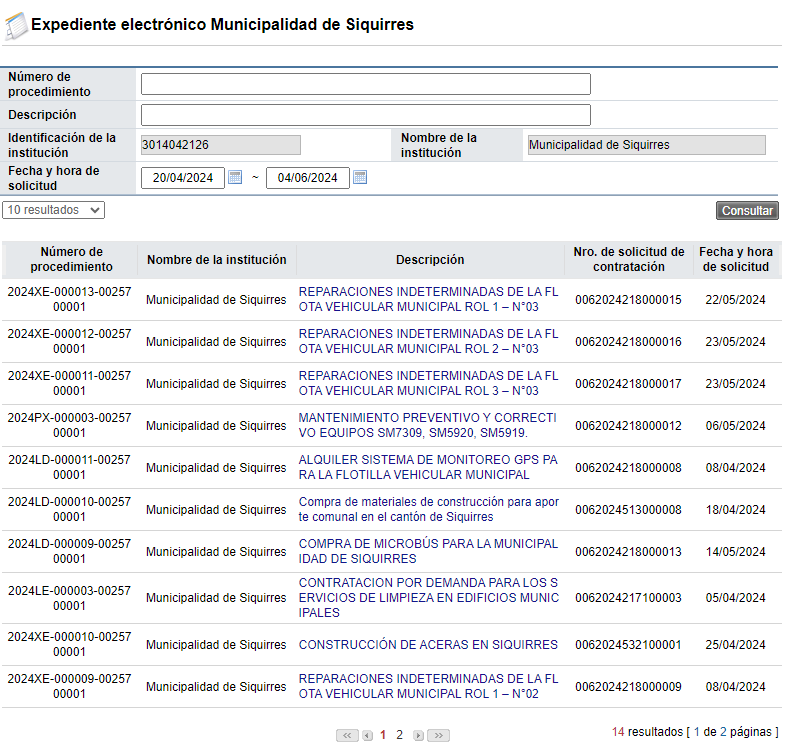
Task: Select procedure number 2024LD-000010-0025700001
Action: click(69, 510)
